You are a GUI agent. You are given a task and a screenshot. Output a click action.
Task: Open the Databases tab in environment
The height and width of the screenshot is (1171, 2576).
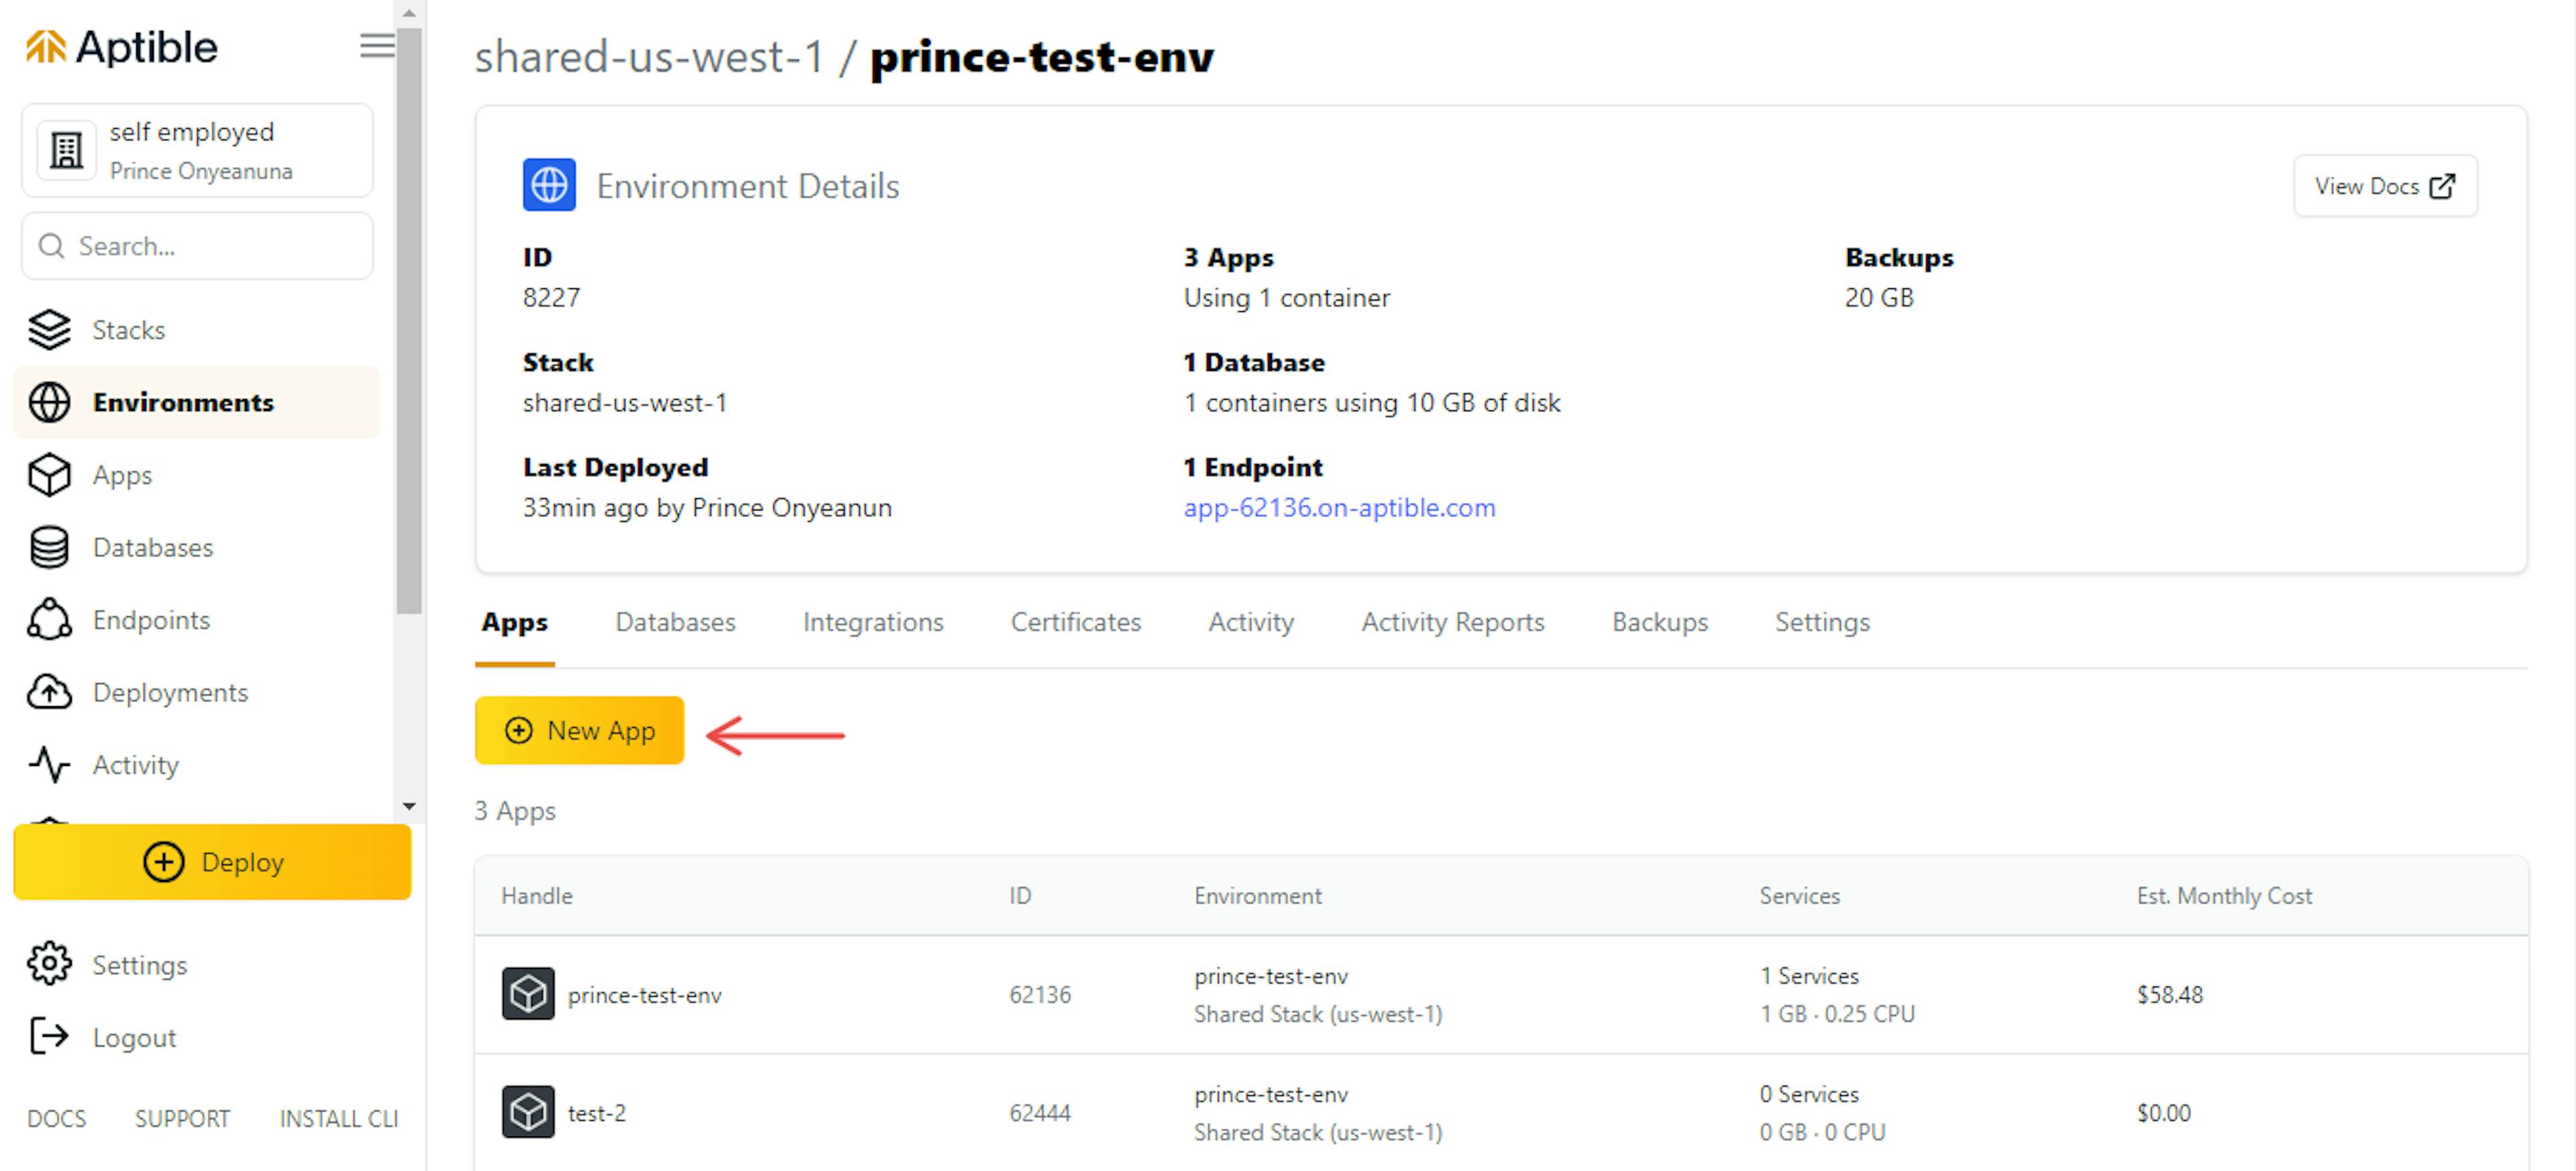674,621
